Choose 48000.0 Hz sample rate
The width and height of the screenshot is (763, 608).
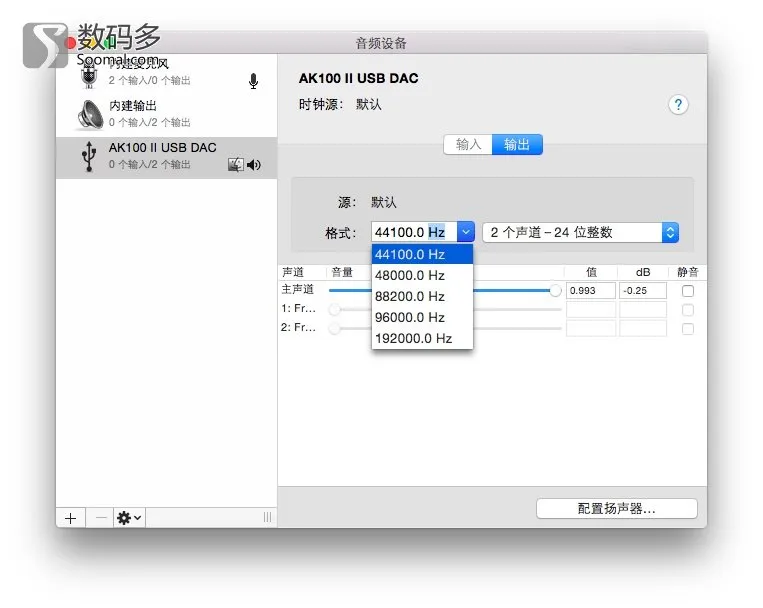tap(422, 275)
